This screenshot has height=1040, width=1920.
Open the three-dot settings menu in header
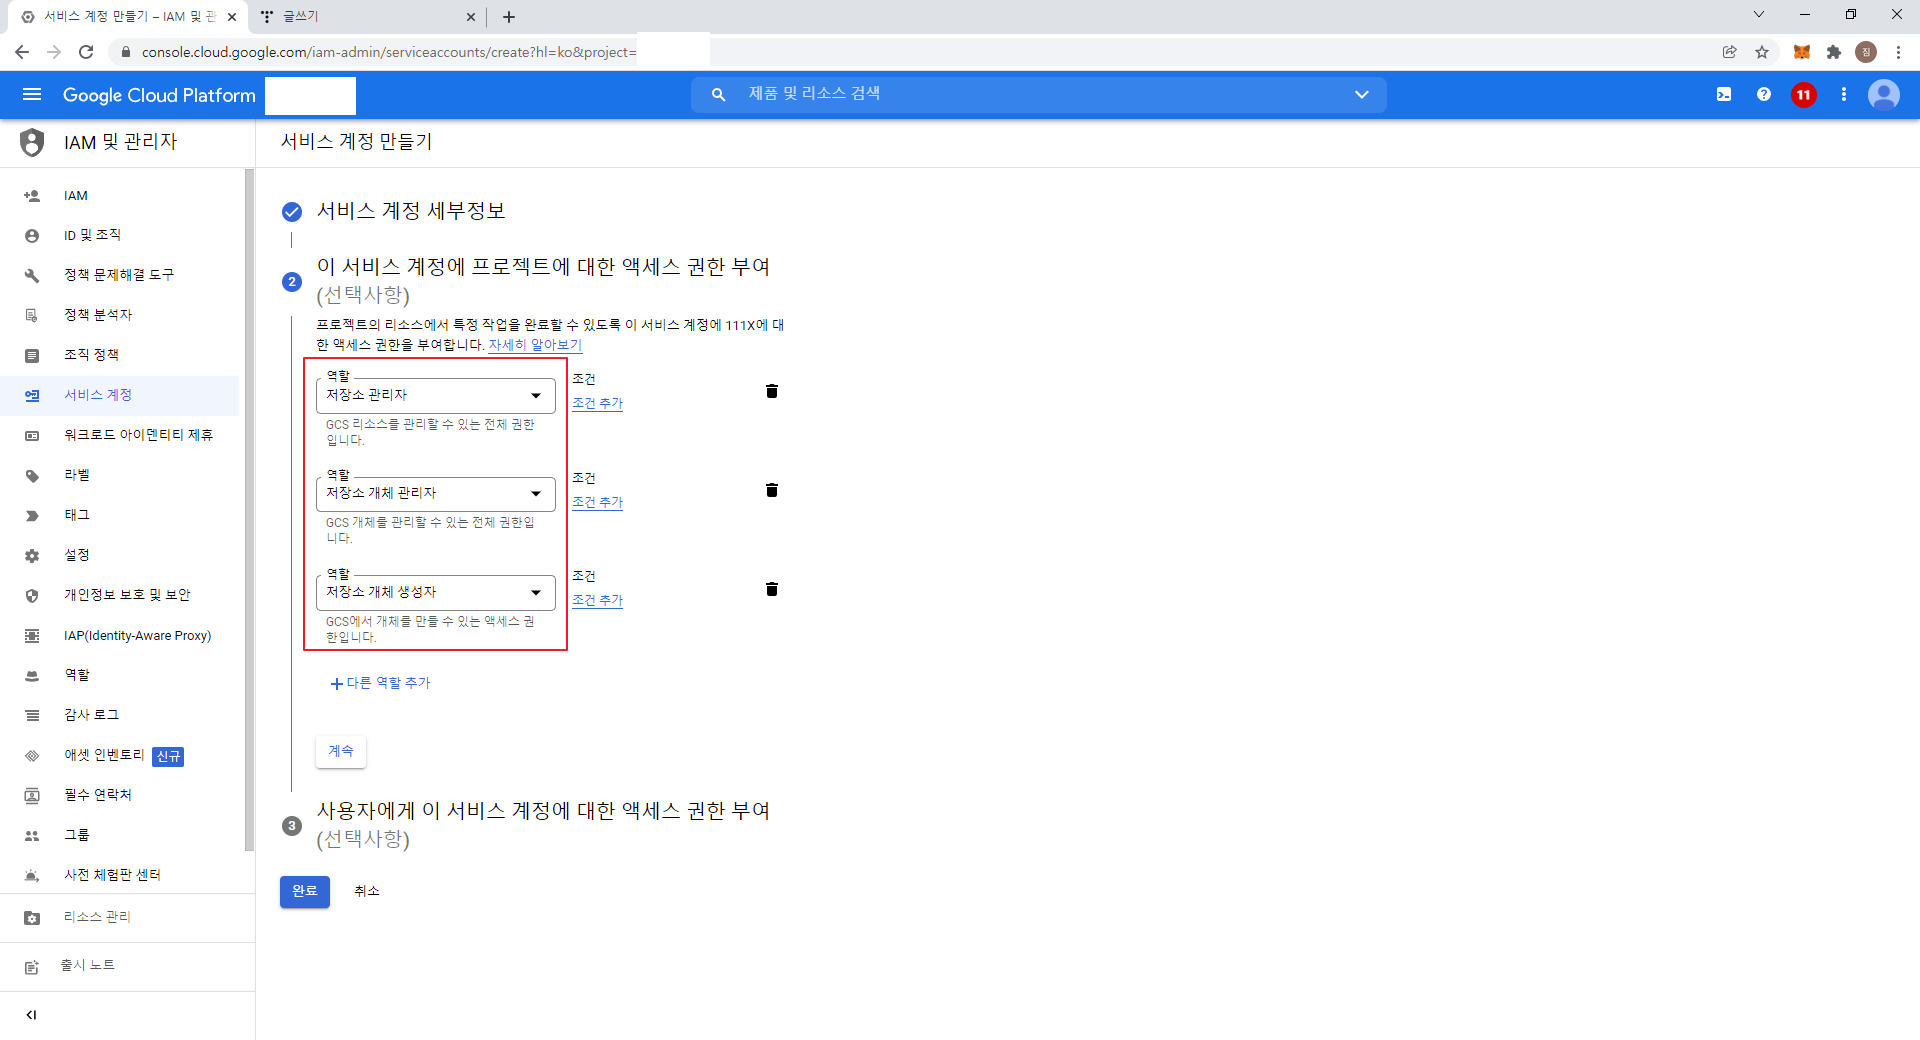[1844, 95]
